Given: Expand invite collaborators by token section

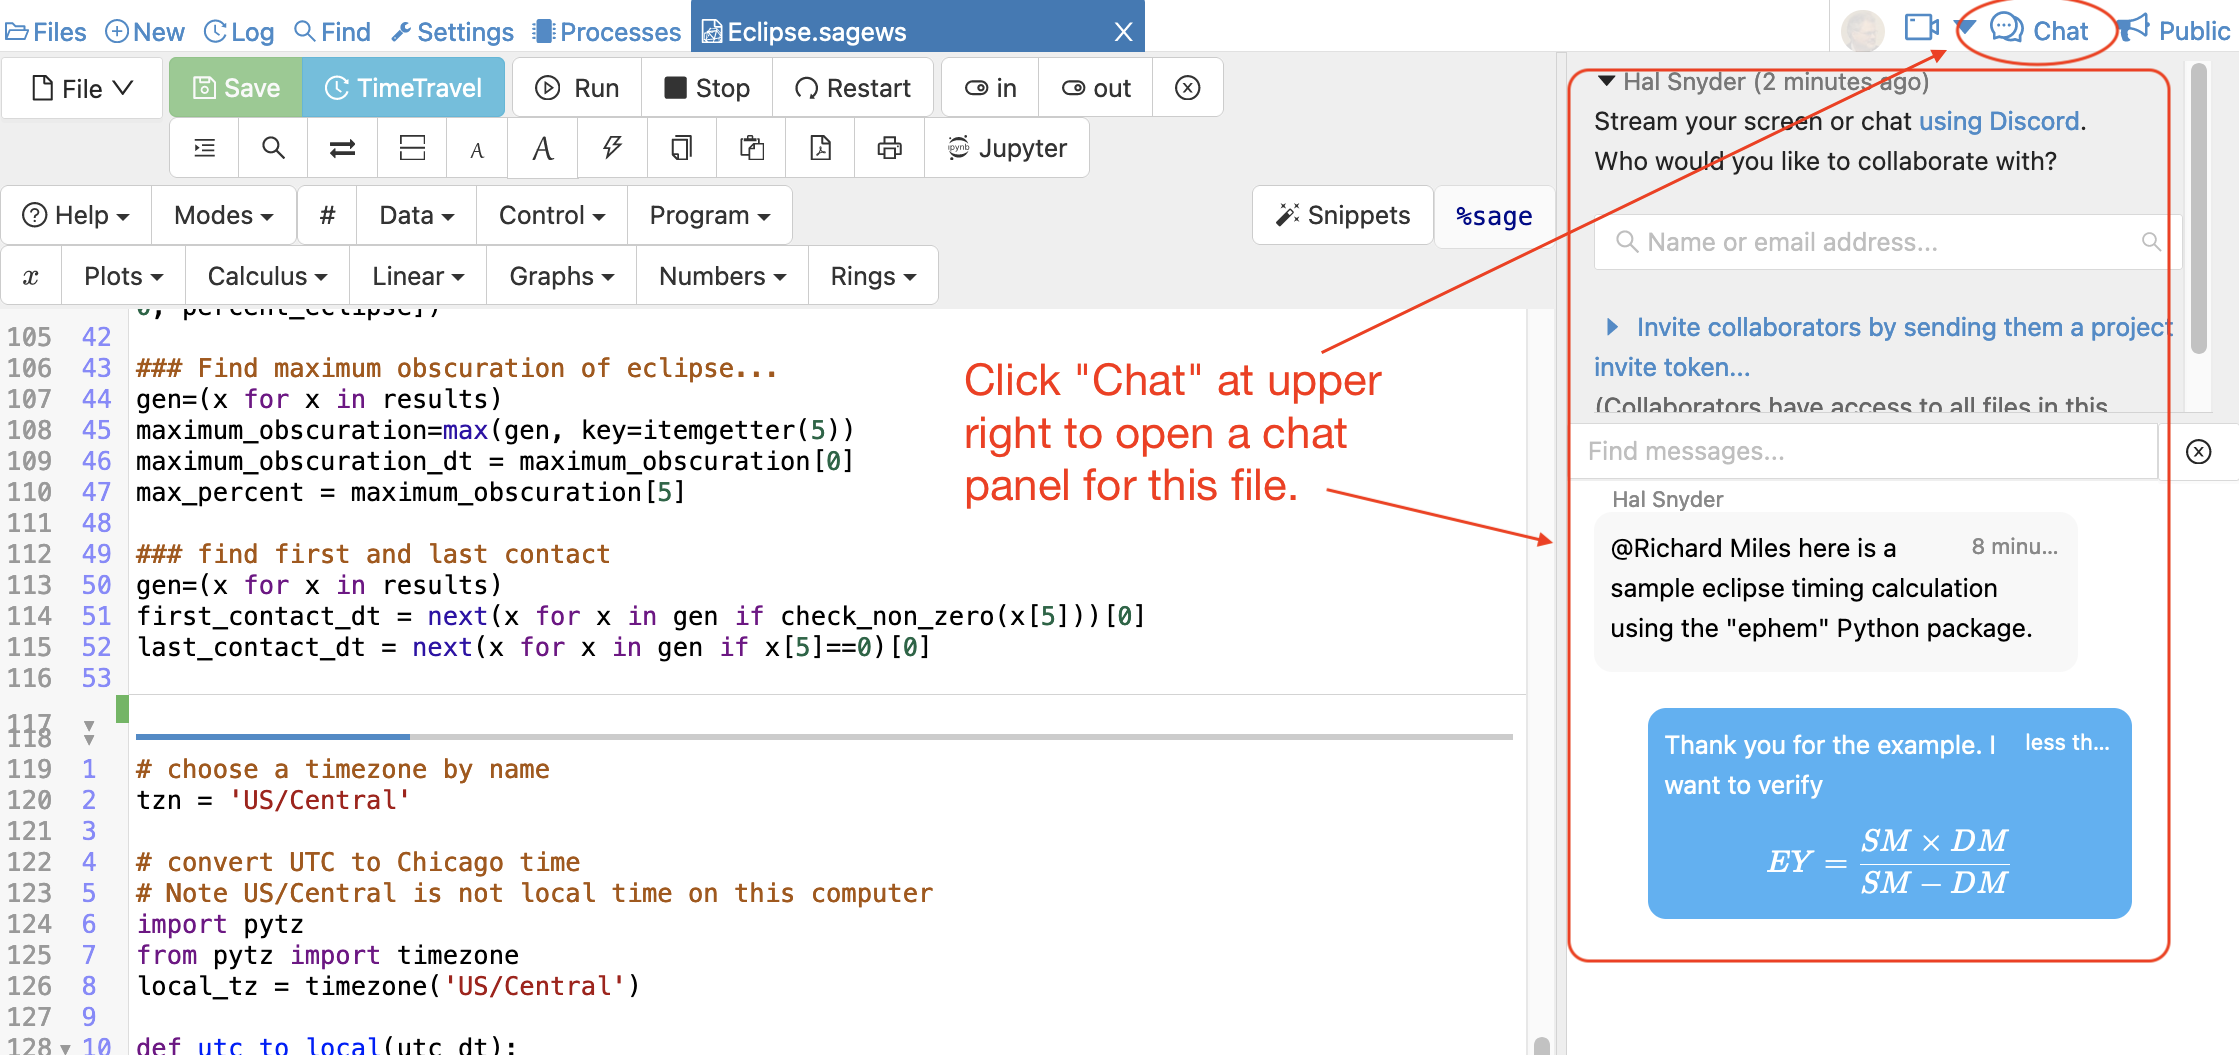Looking at the screenshot, I should click(1612, 327).
